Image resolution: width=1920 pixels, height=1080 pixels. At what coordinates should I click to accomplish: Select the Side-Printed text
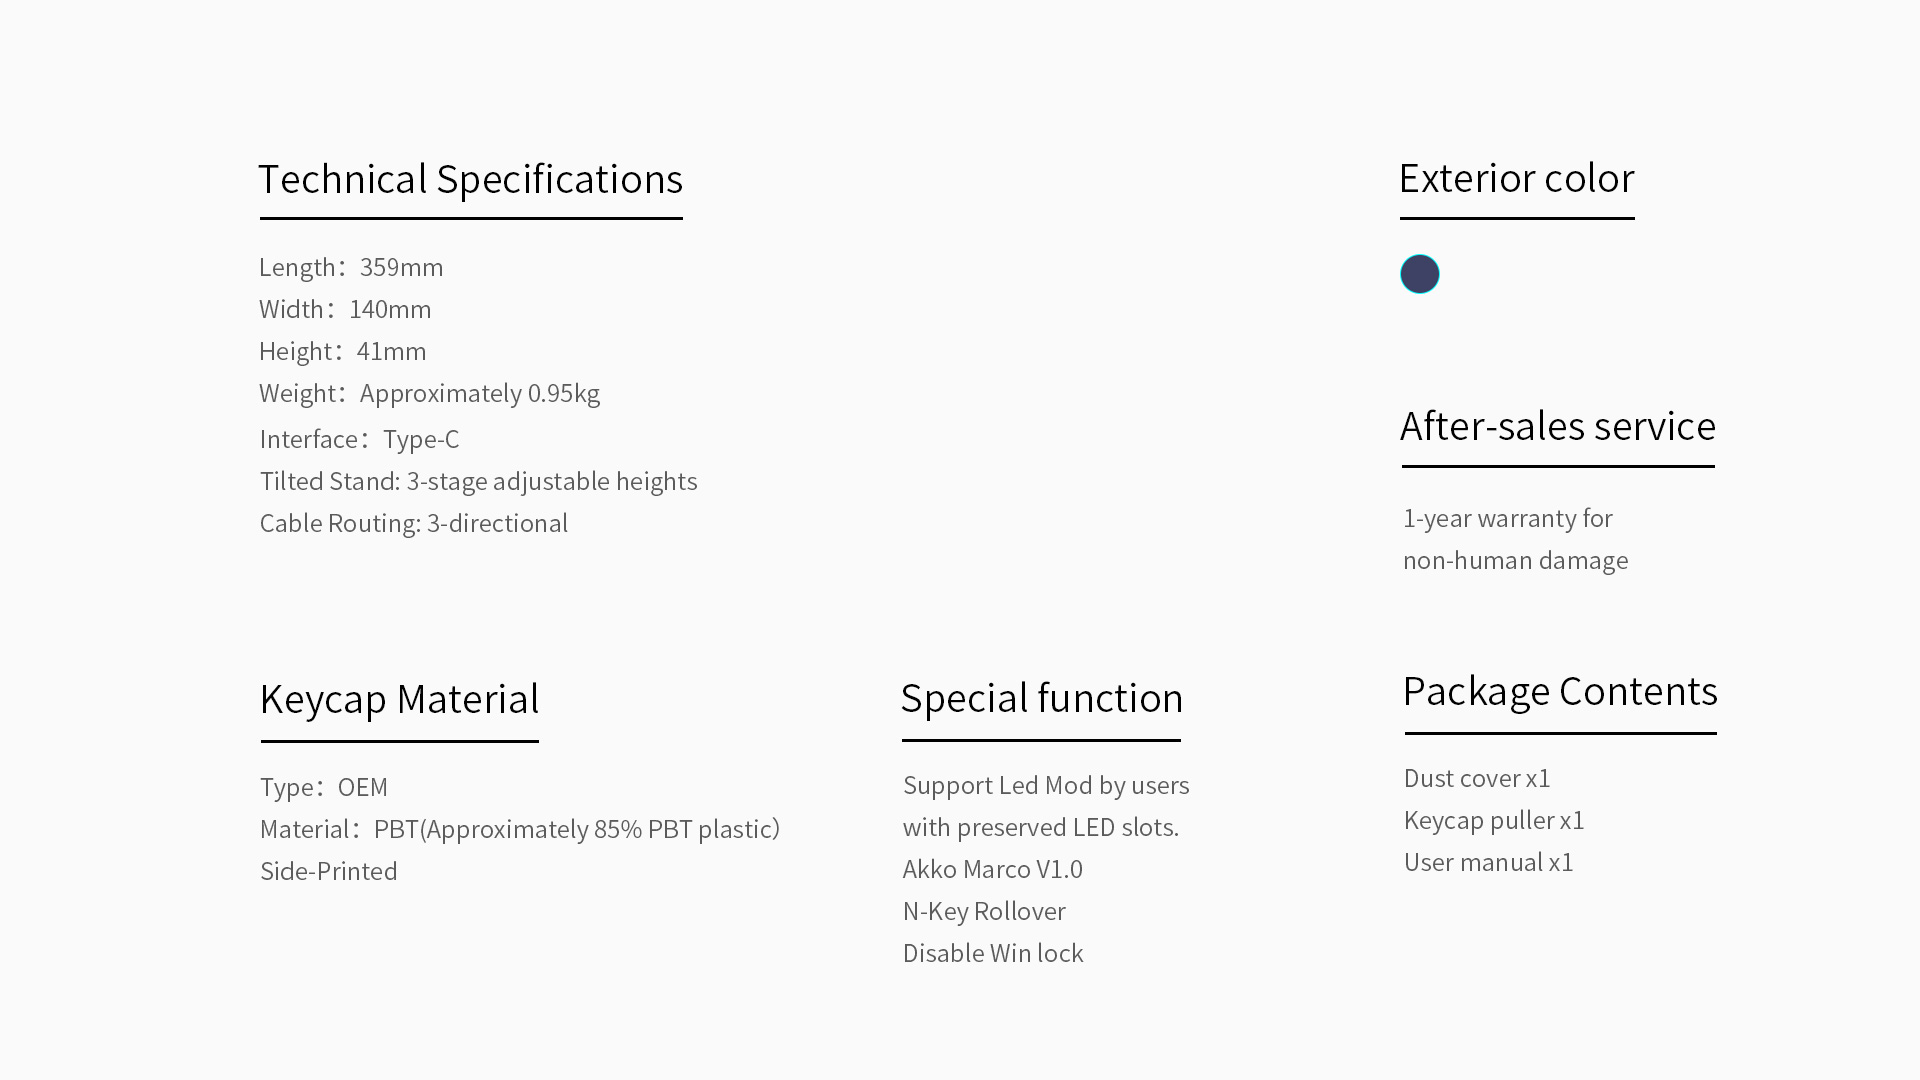(x=328, y=871)
